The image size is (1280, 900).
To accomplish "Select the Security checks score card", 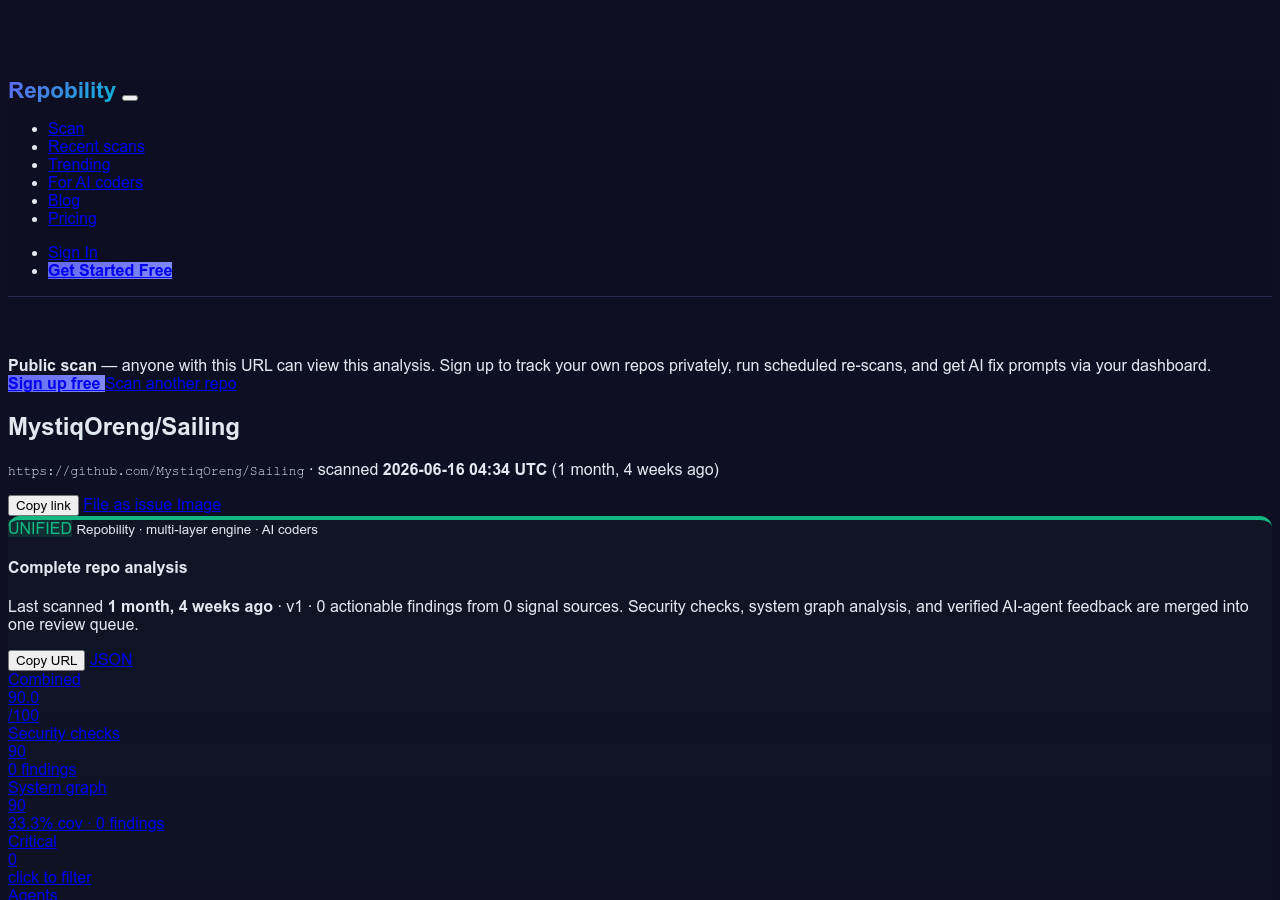I will (64, 751).
